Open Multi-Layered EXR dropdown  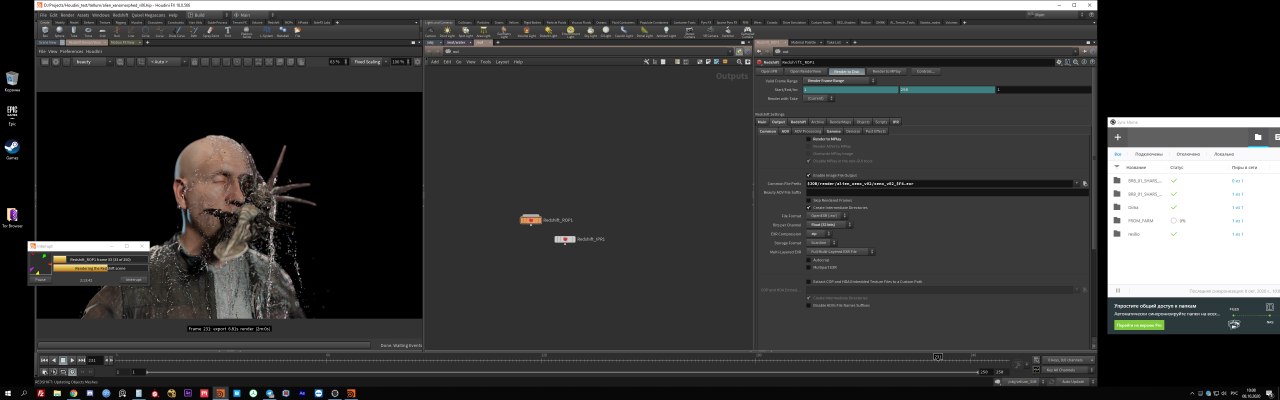[841, 251]
